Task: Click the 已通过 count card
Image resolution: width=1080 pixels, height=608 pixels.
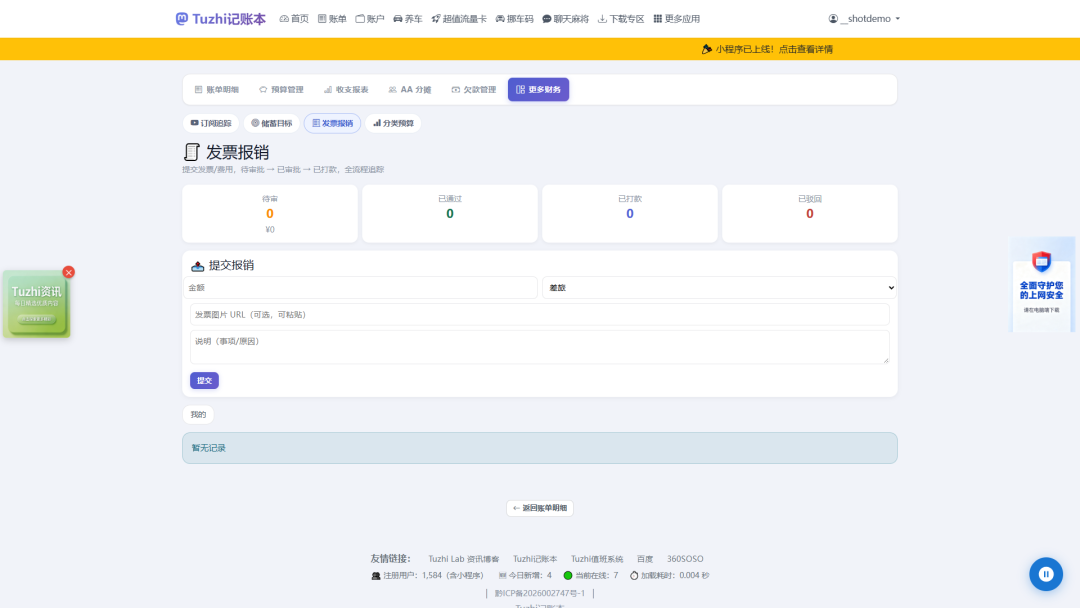Action: coord(450,213)
